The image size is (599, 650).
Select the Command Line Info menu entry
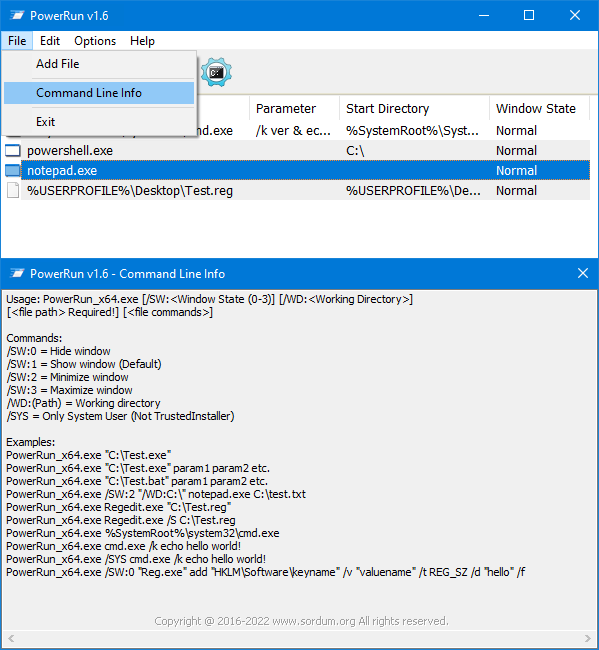click(x=99, y=93)
